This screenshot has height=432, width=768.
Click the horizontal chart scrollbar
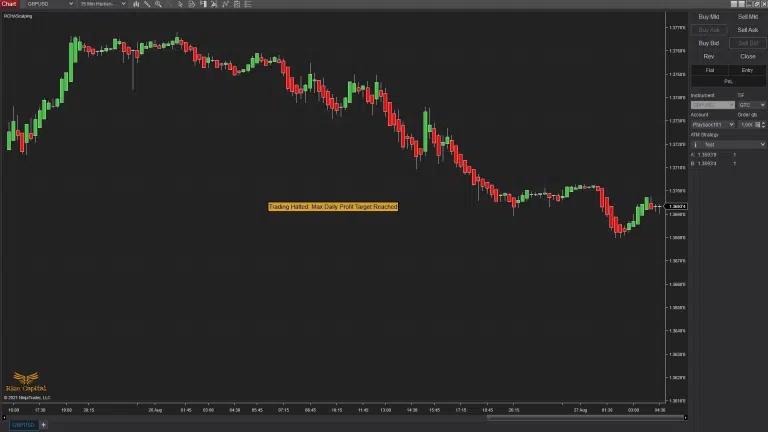[570, 417]
